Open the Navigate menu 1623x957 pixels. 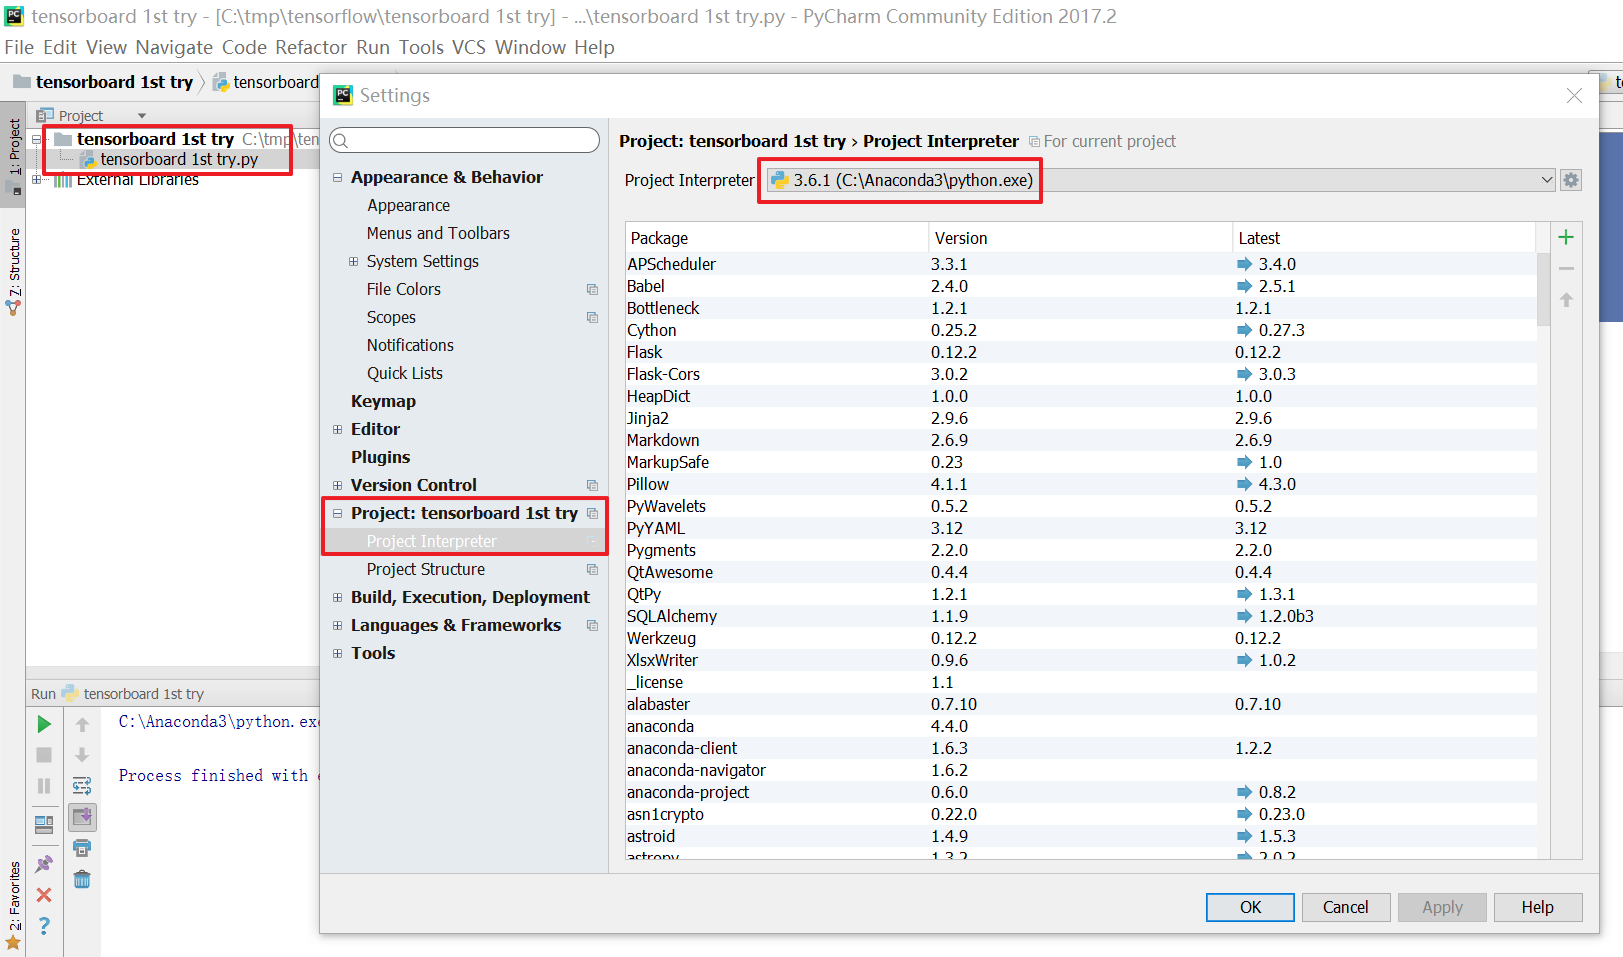[174, 47]
